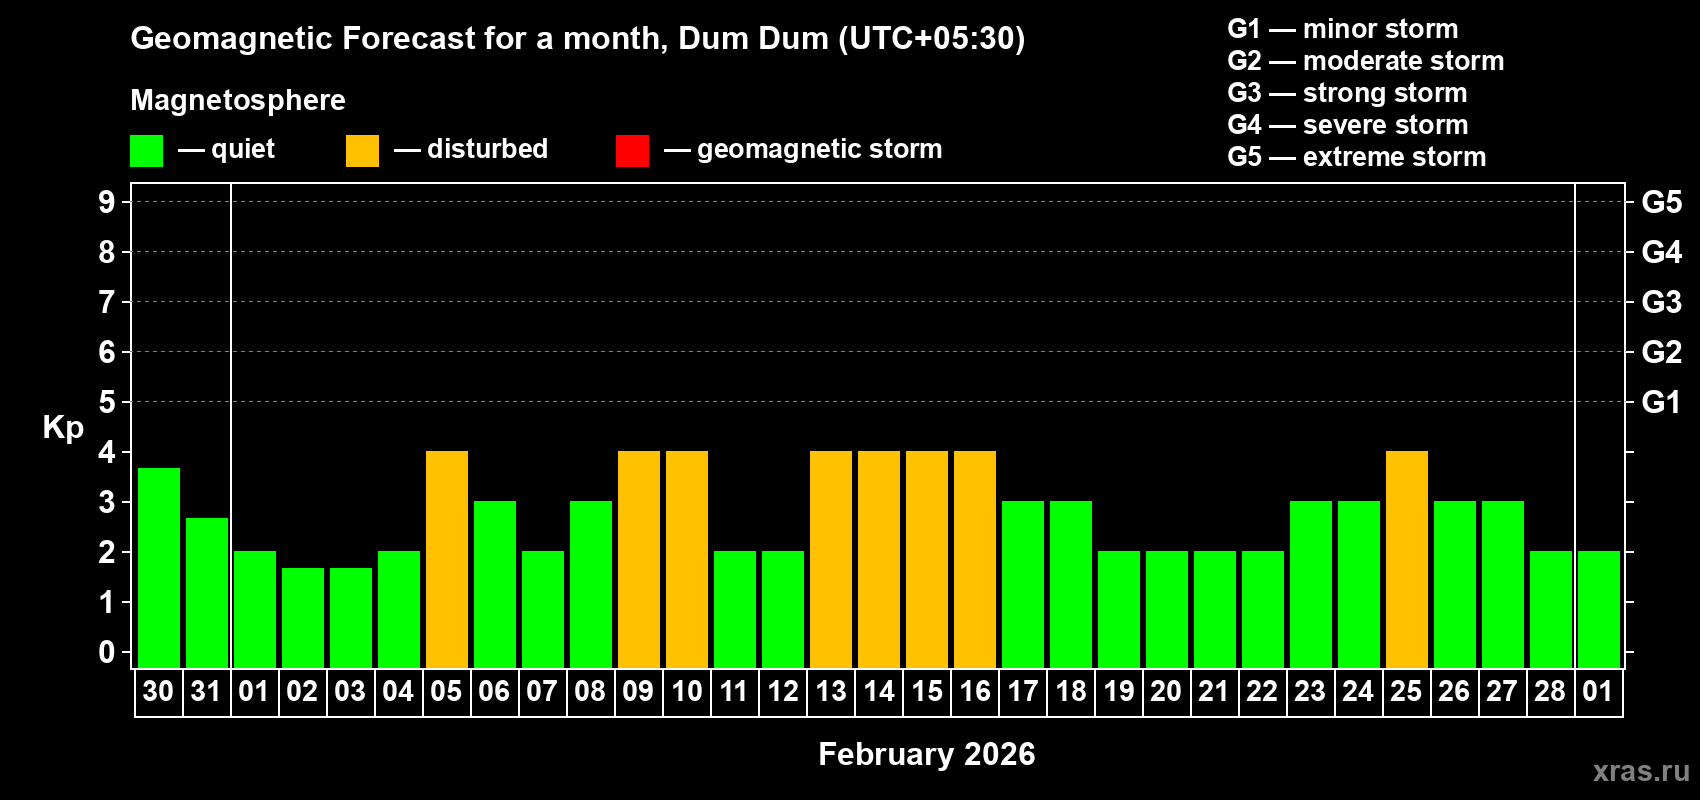Click the orange bar for day 10
The width and height of the screenshot is (1700, 800).
pyautogui.click(x=687, y=560)
